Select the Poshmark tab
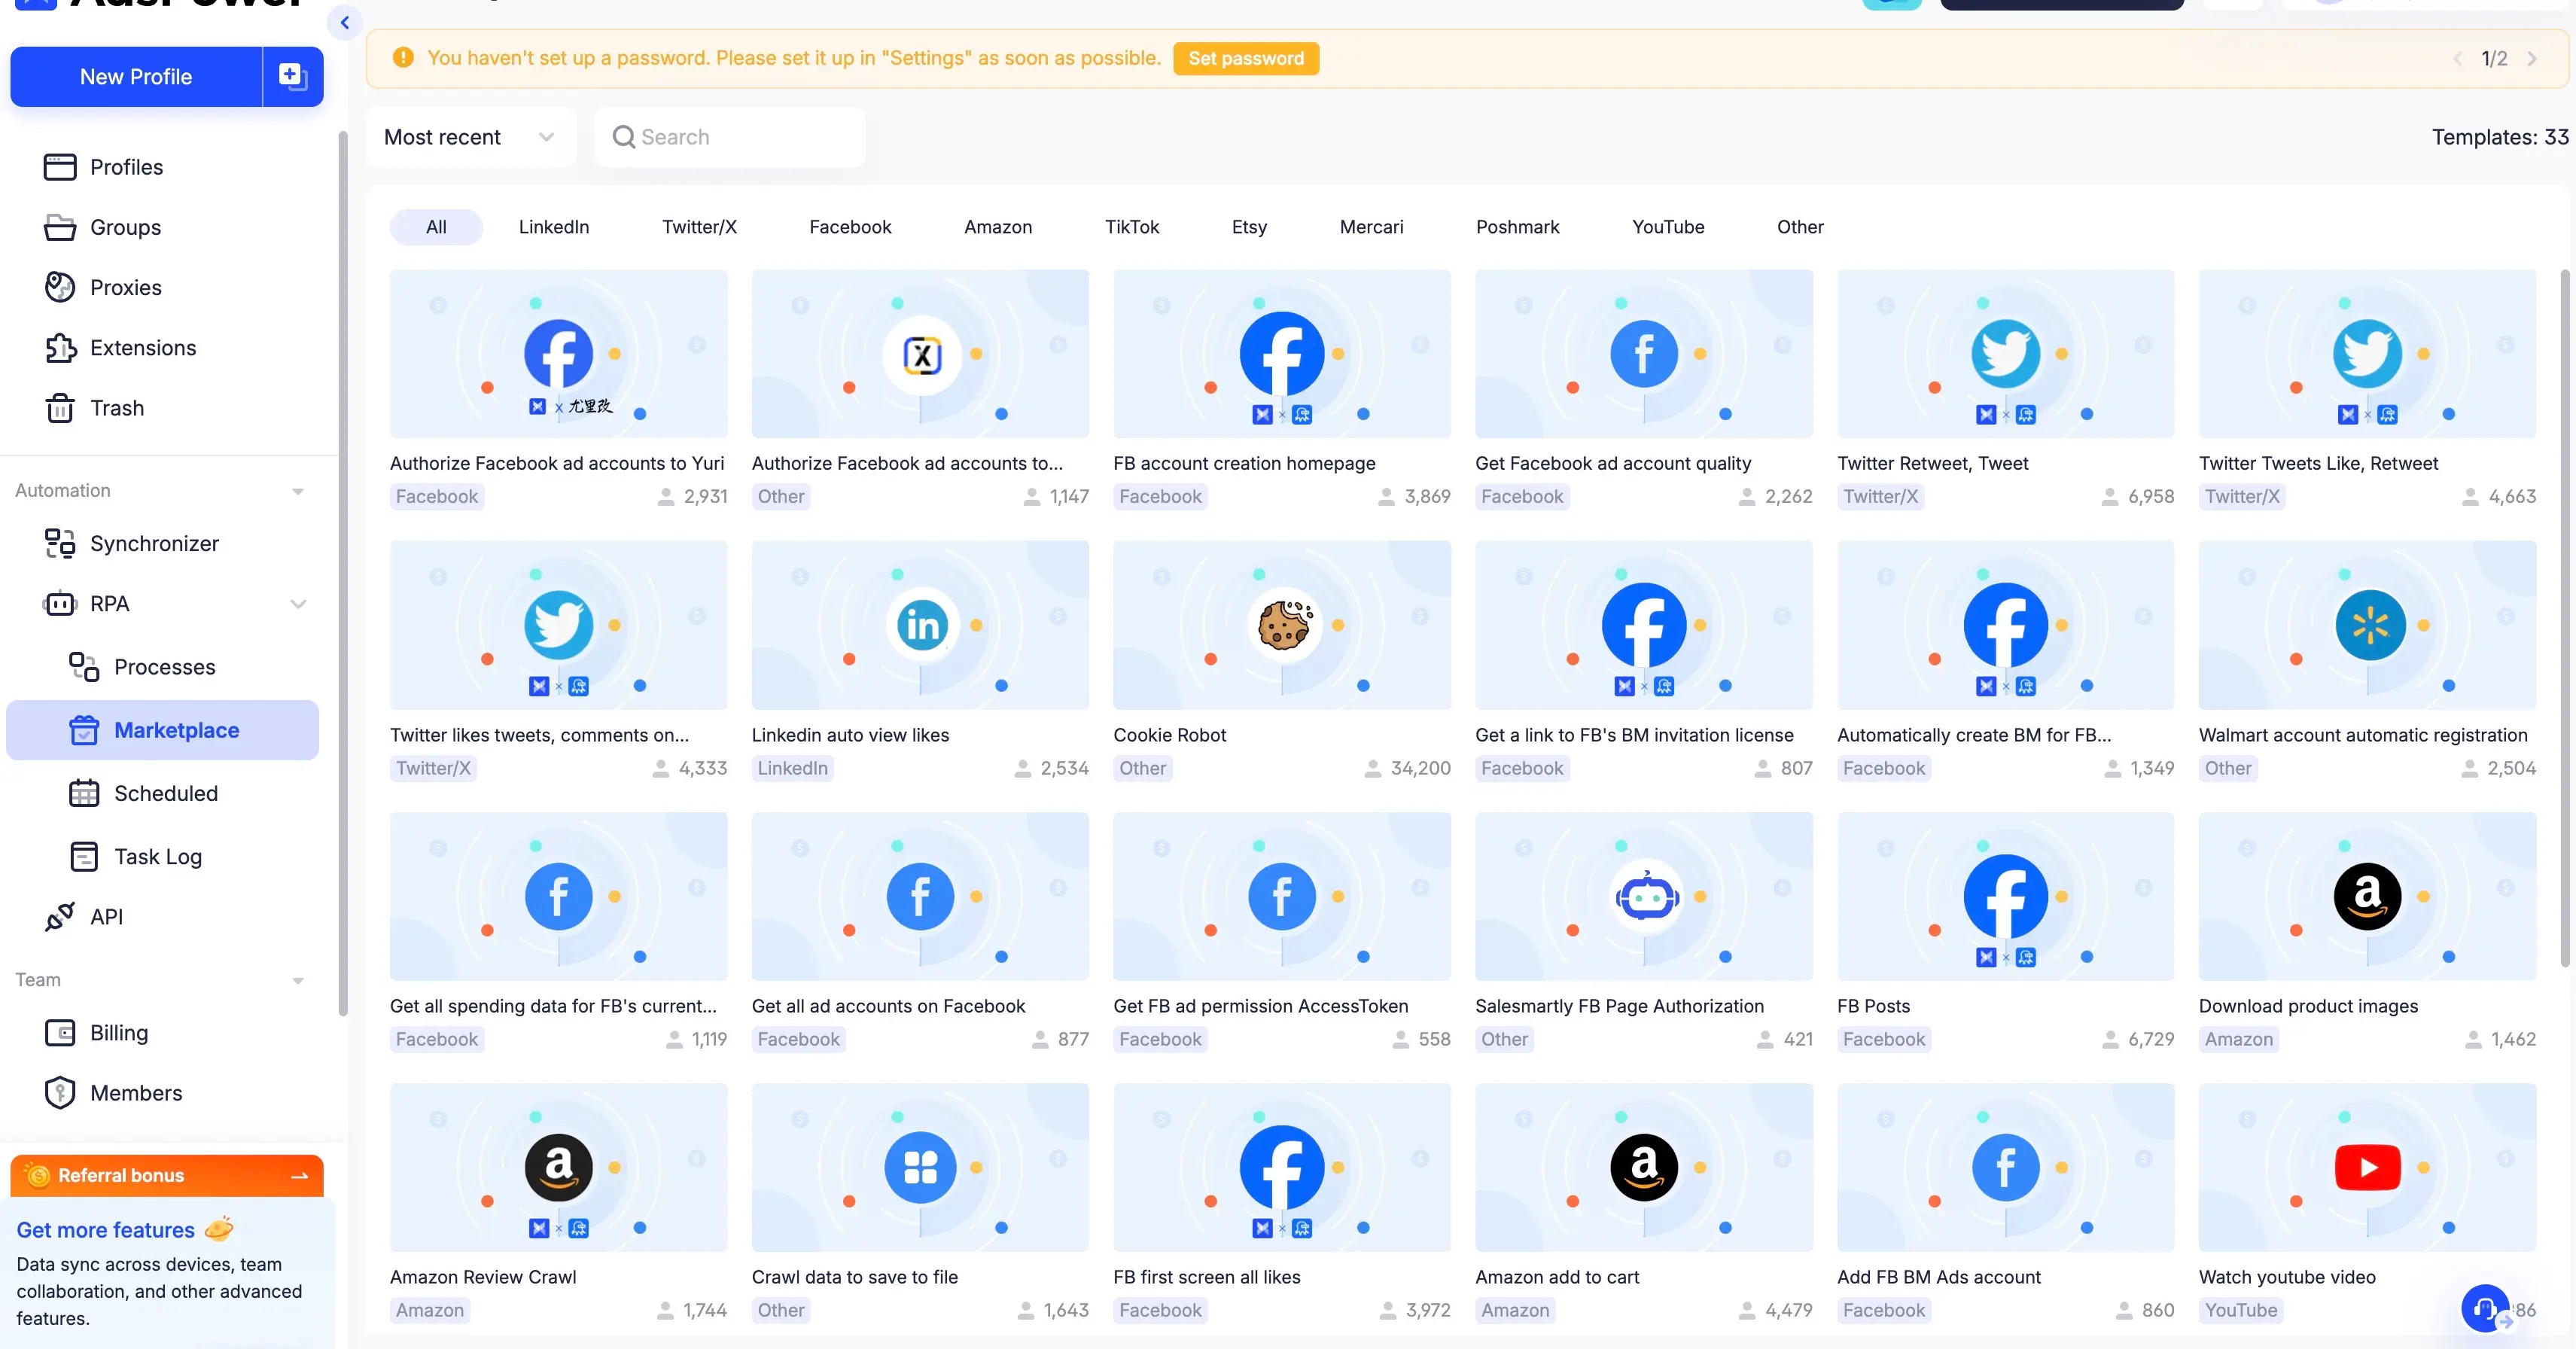2576x1349 pixels. (1517, 227)
